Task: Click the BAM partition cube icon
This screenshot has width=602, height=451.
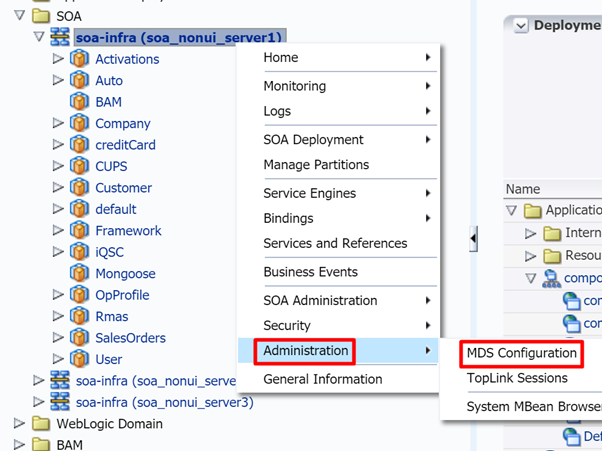Action: click(x=79, y=102)
